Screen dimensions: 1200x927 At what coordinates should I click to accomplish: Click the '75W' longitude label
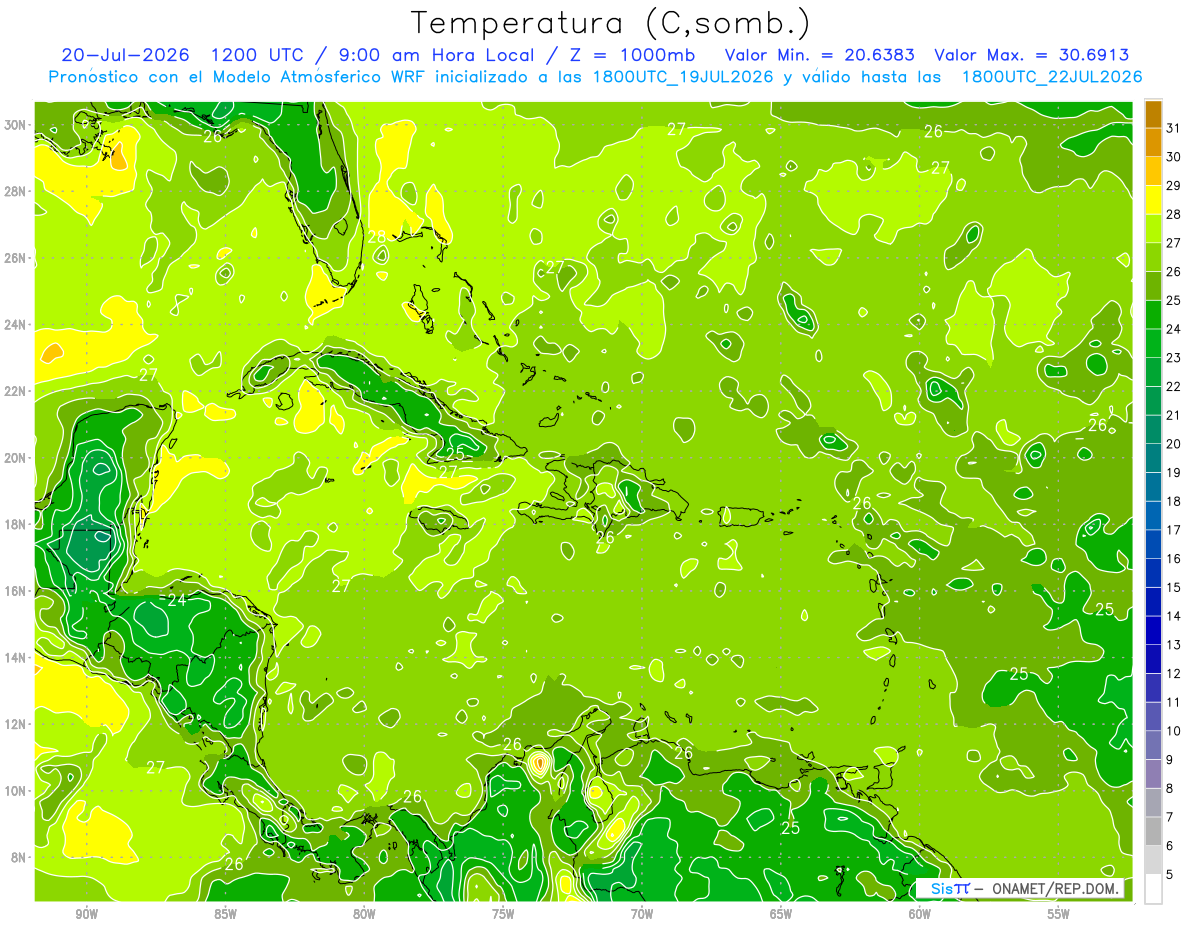(503, 914)
